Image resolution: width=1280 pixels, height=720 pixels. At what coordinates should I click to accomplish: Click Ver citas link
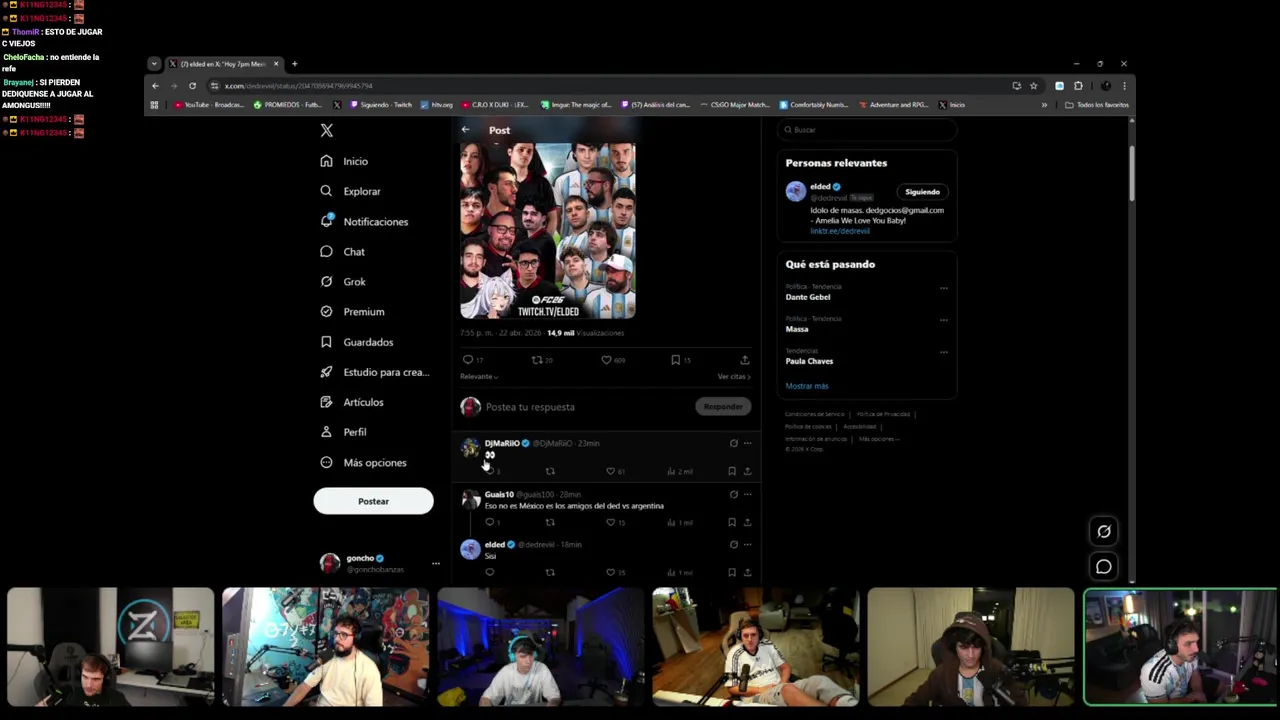(x=734, y=377)
